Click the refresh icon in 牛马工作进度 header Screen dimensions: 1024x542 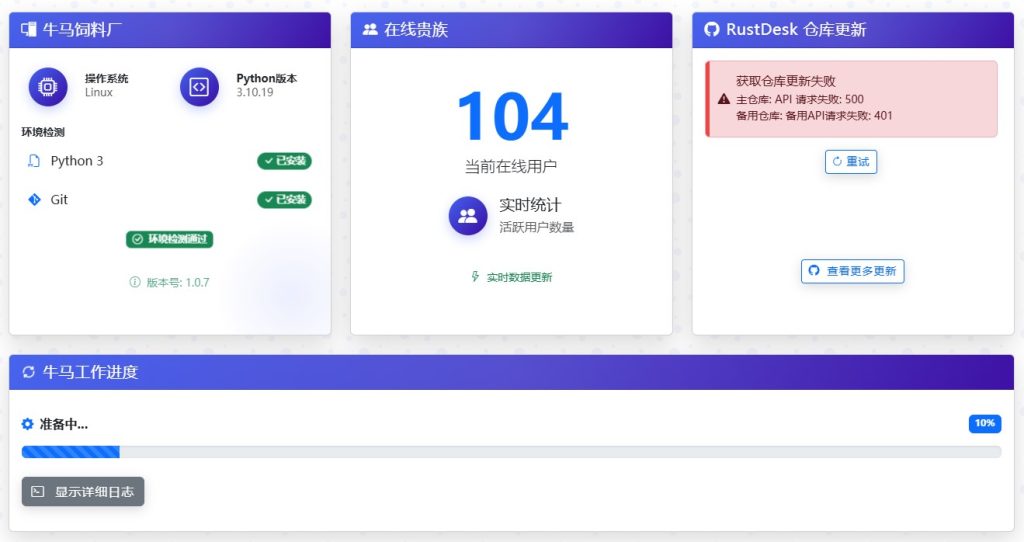click(x=28, y=372)
